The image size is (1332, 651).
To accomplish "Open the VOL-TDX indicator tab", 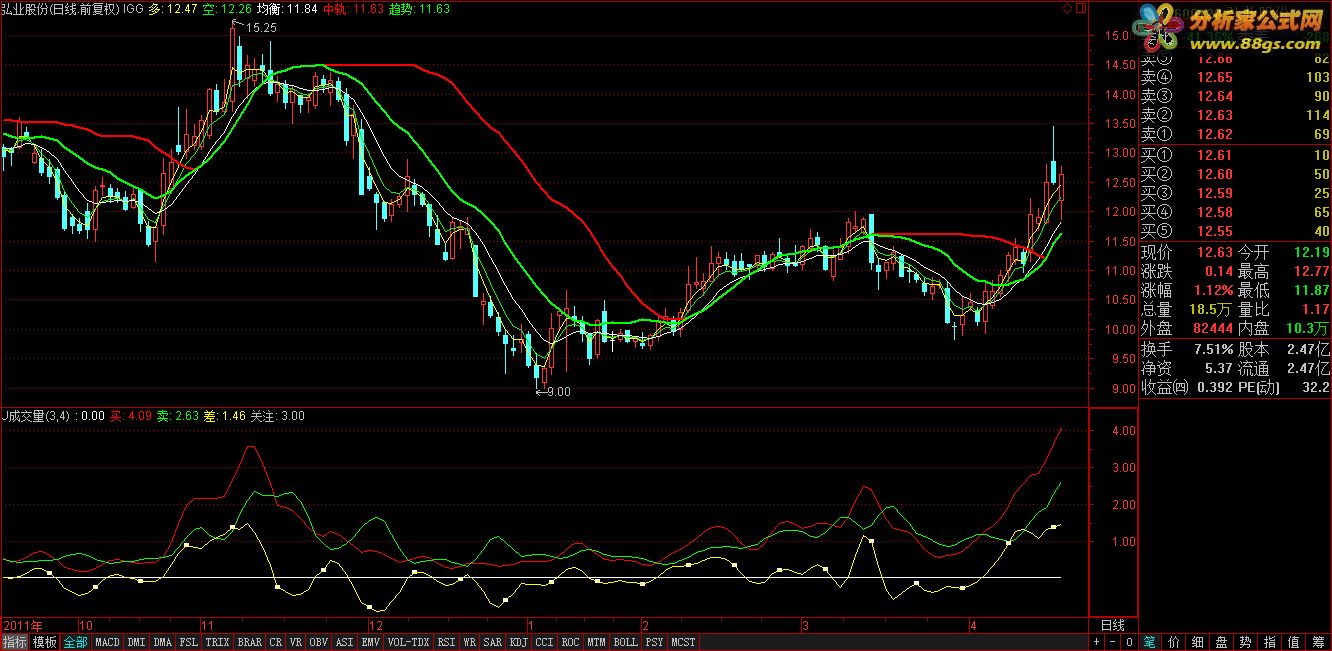I will [408, 642].
